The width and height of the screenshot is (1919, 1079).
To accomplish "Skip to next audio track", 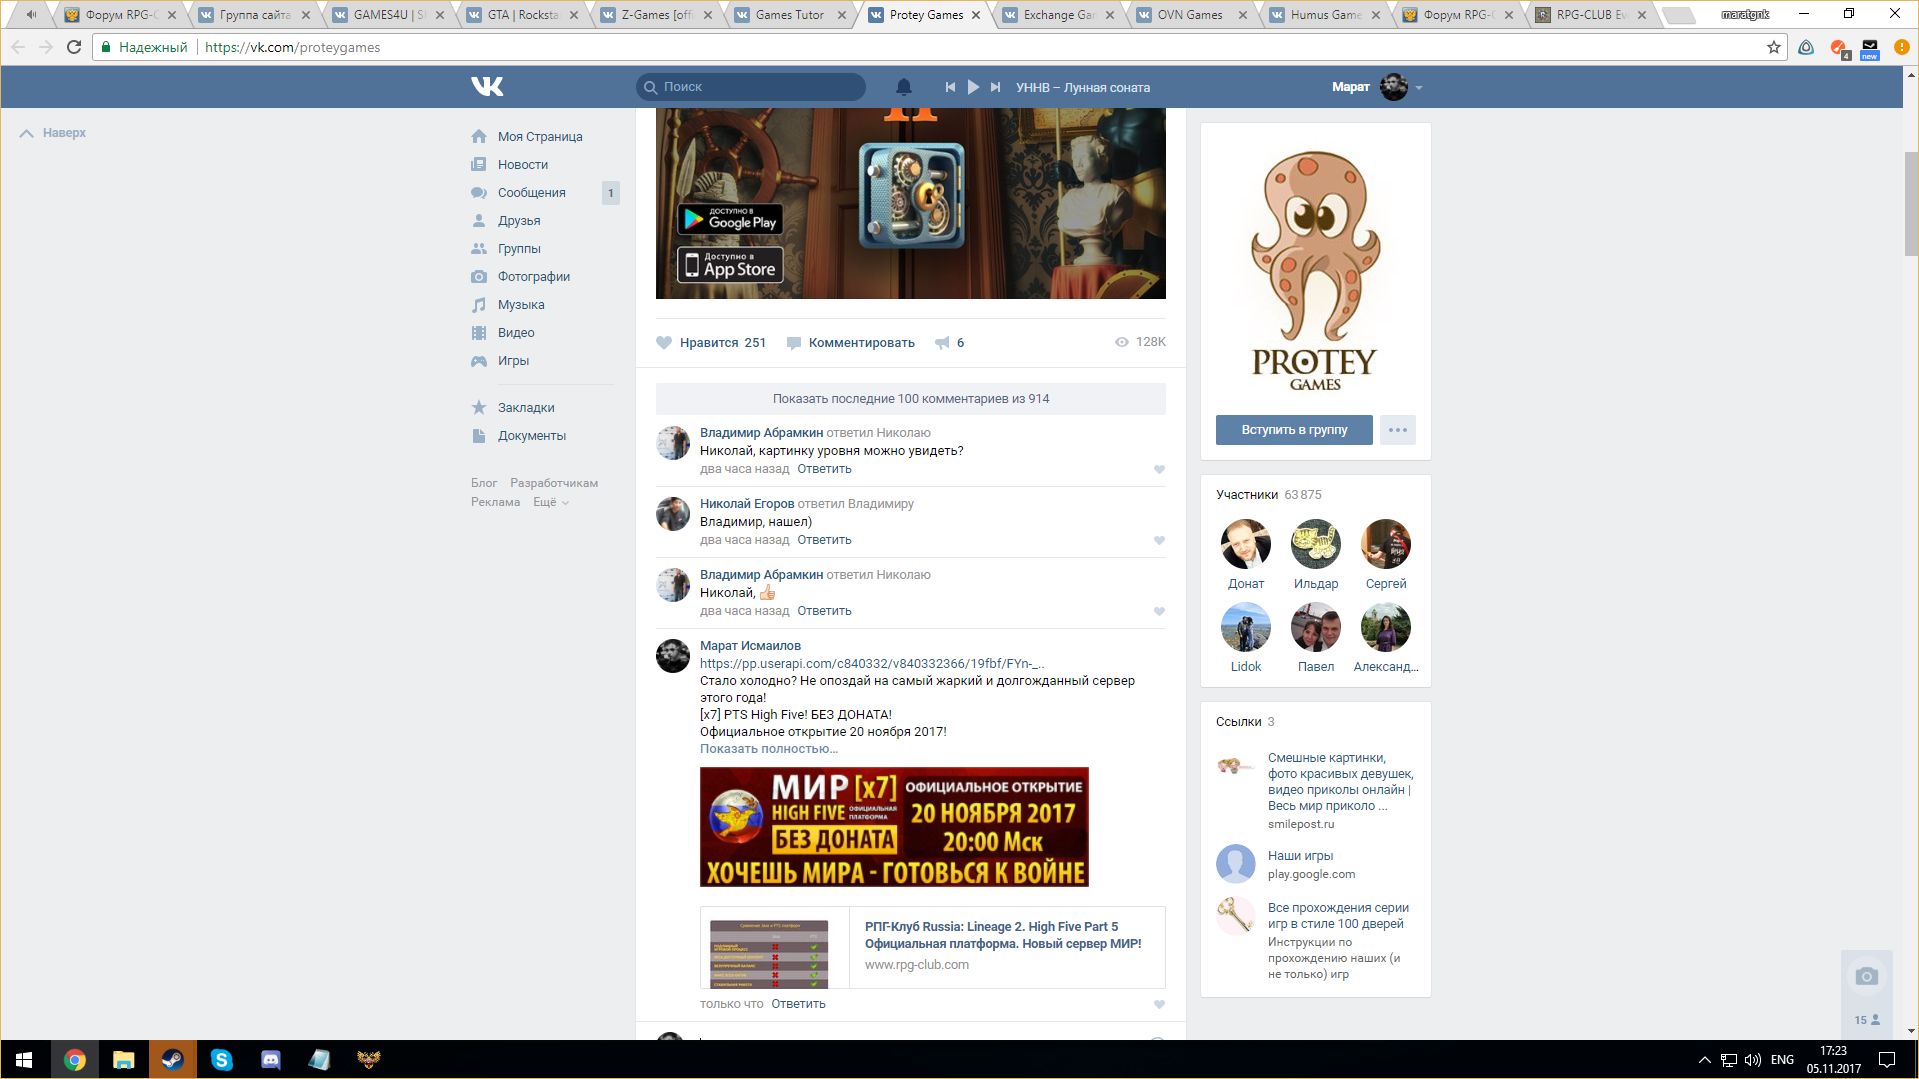I will pyautogui.click(x=995, y=87).
